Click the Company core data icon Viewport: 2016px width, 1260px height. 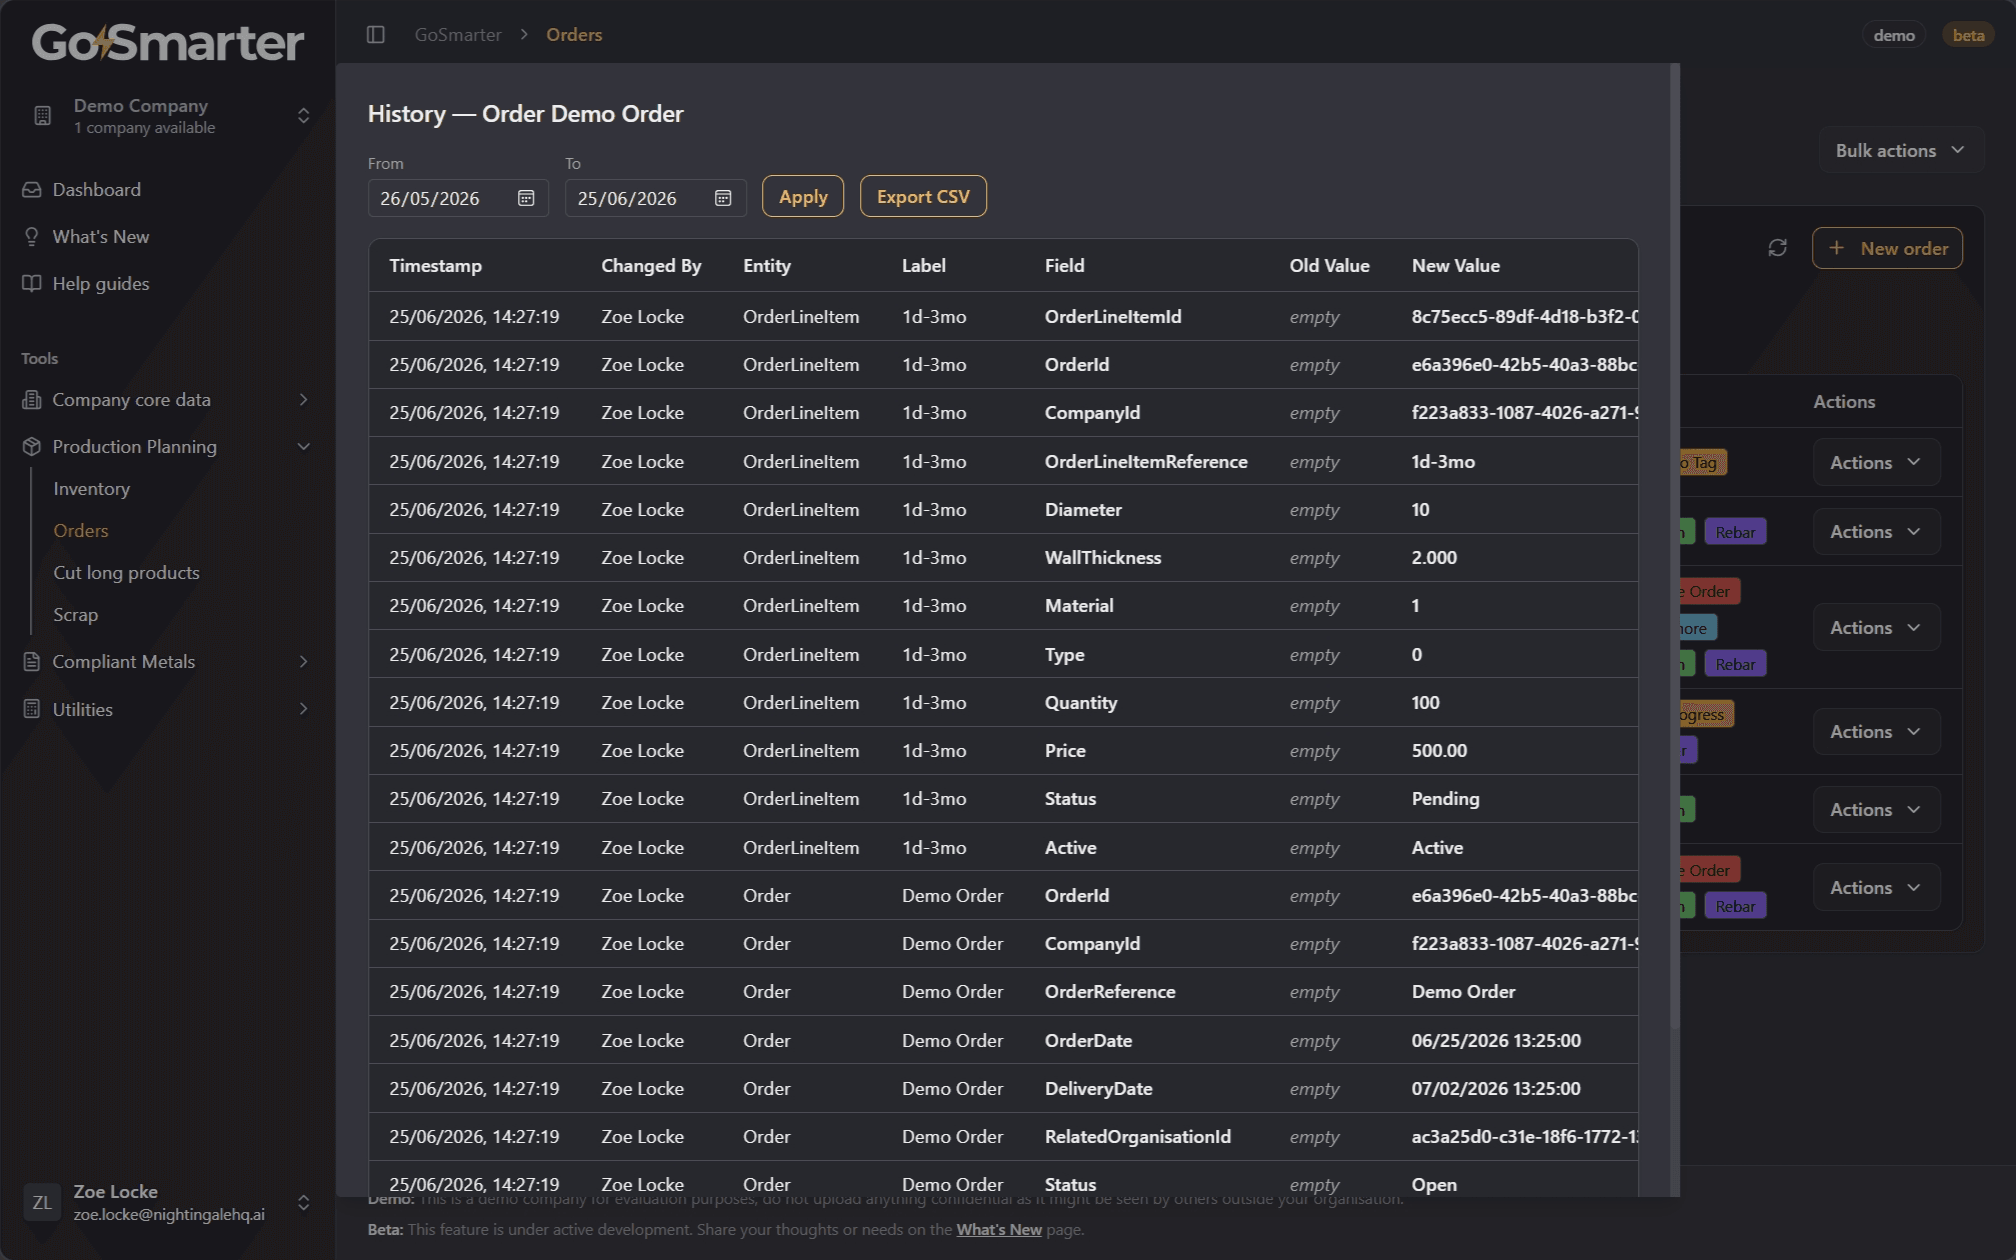tap(32, 400)
